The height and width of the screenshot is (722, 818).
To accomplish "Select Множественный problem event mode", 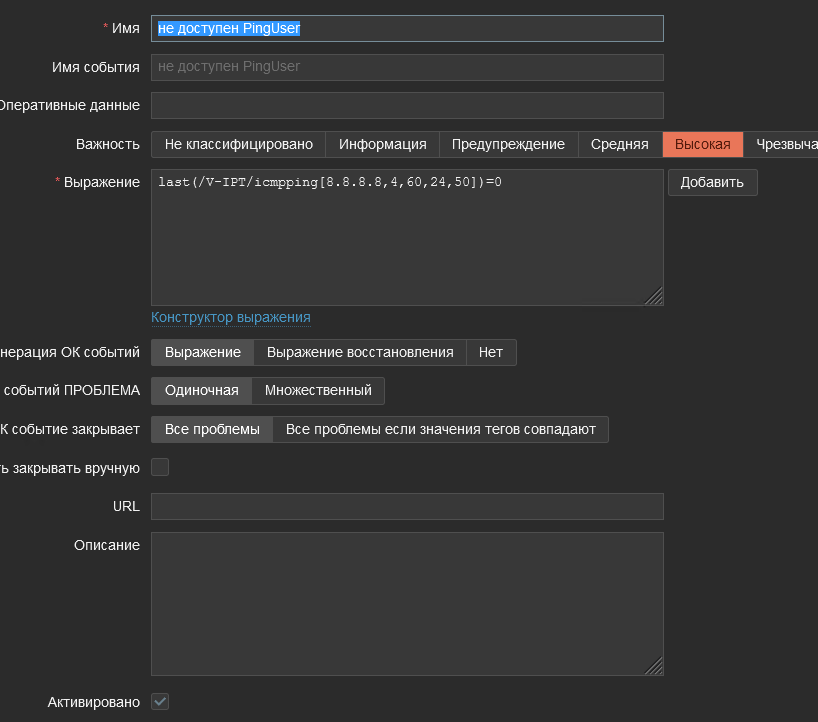I will 318,391.
